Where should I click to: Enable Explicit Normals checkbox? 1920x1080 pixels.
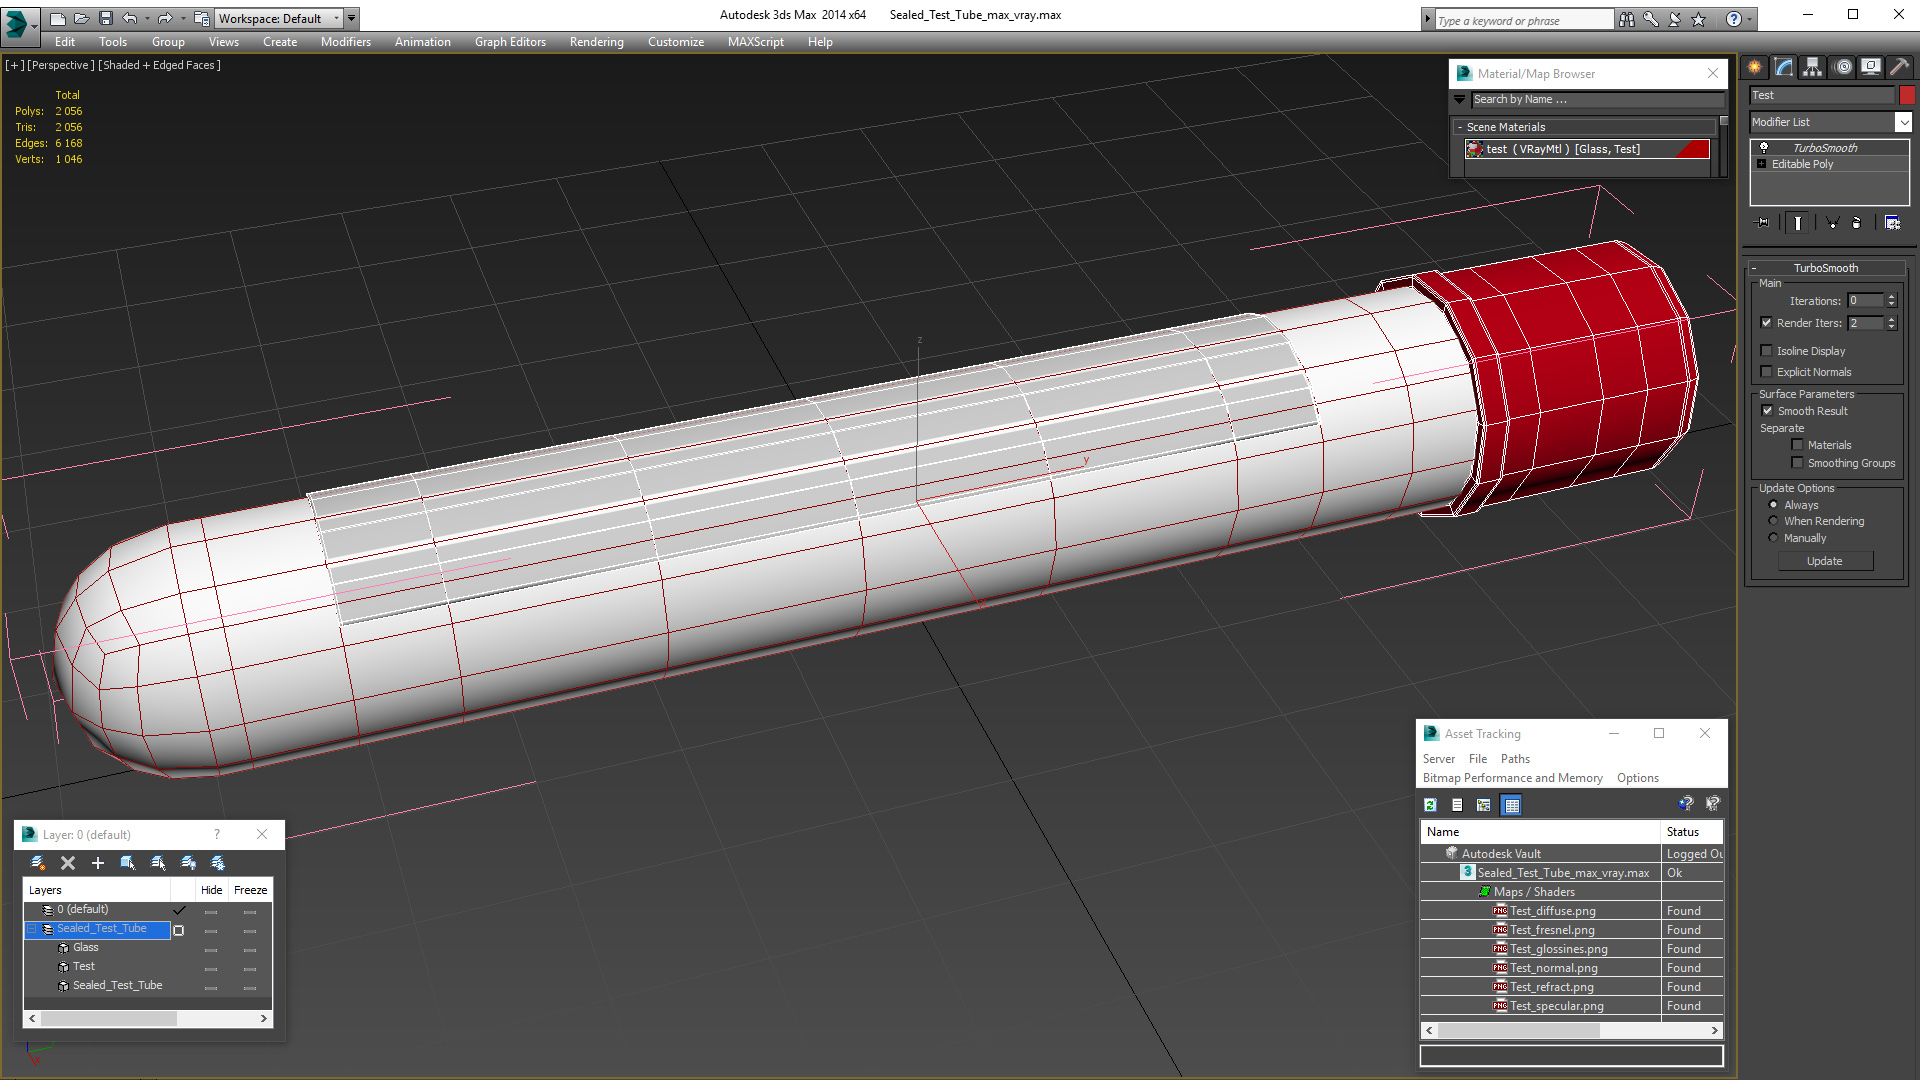[x=1767, y=372]
